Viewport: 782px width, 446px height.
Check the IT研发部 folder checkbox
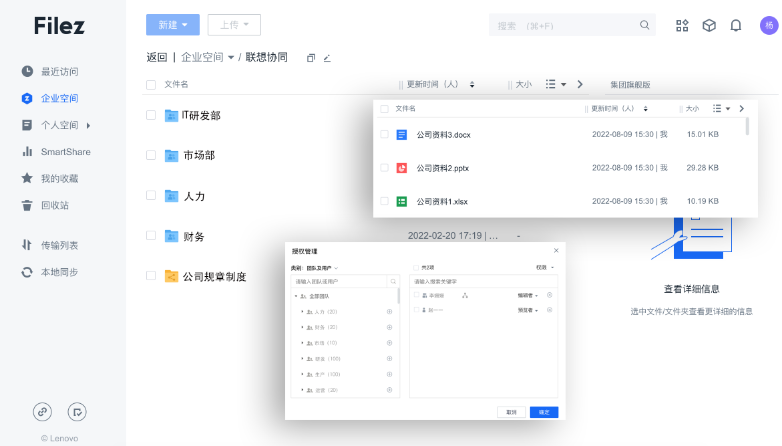tap(151, 115)
